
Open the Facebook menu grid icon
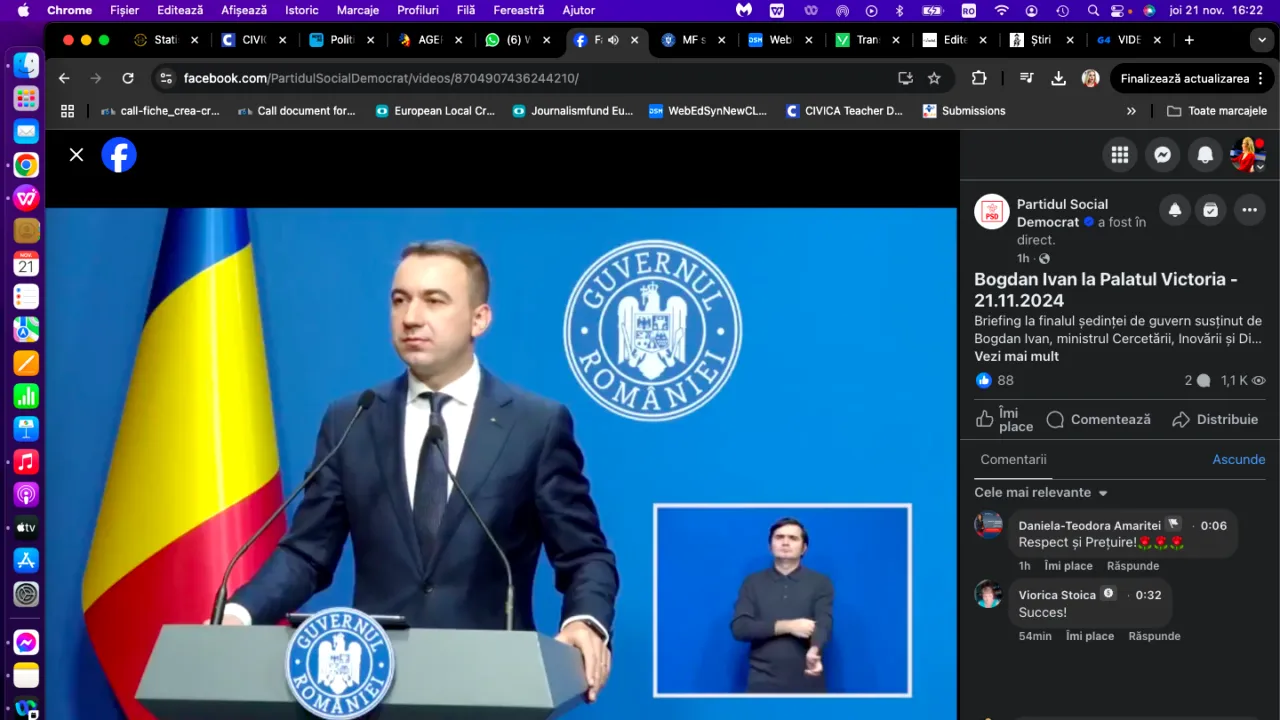(1119, 155)
